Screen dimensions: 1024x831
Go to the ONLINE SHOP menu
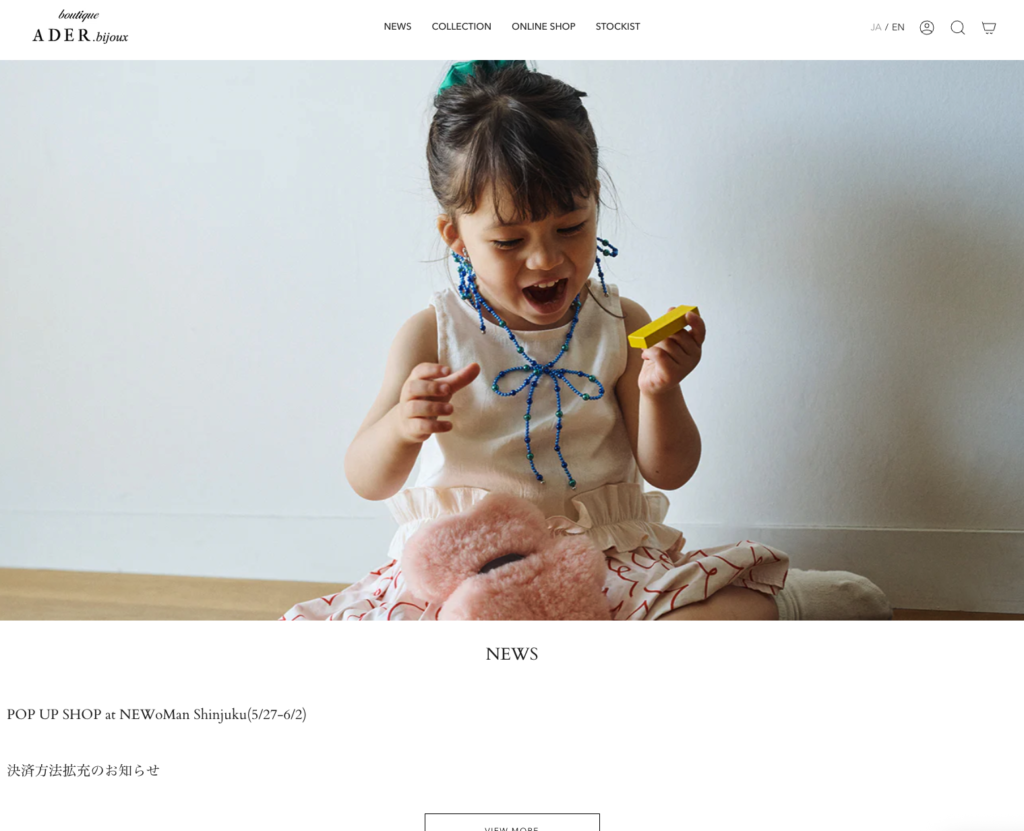coord(543,27)
